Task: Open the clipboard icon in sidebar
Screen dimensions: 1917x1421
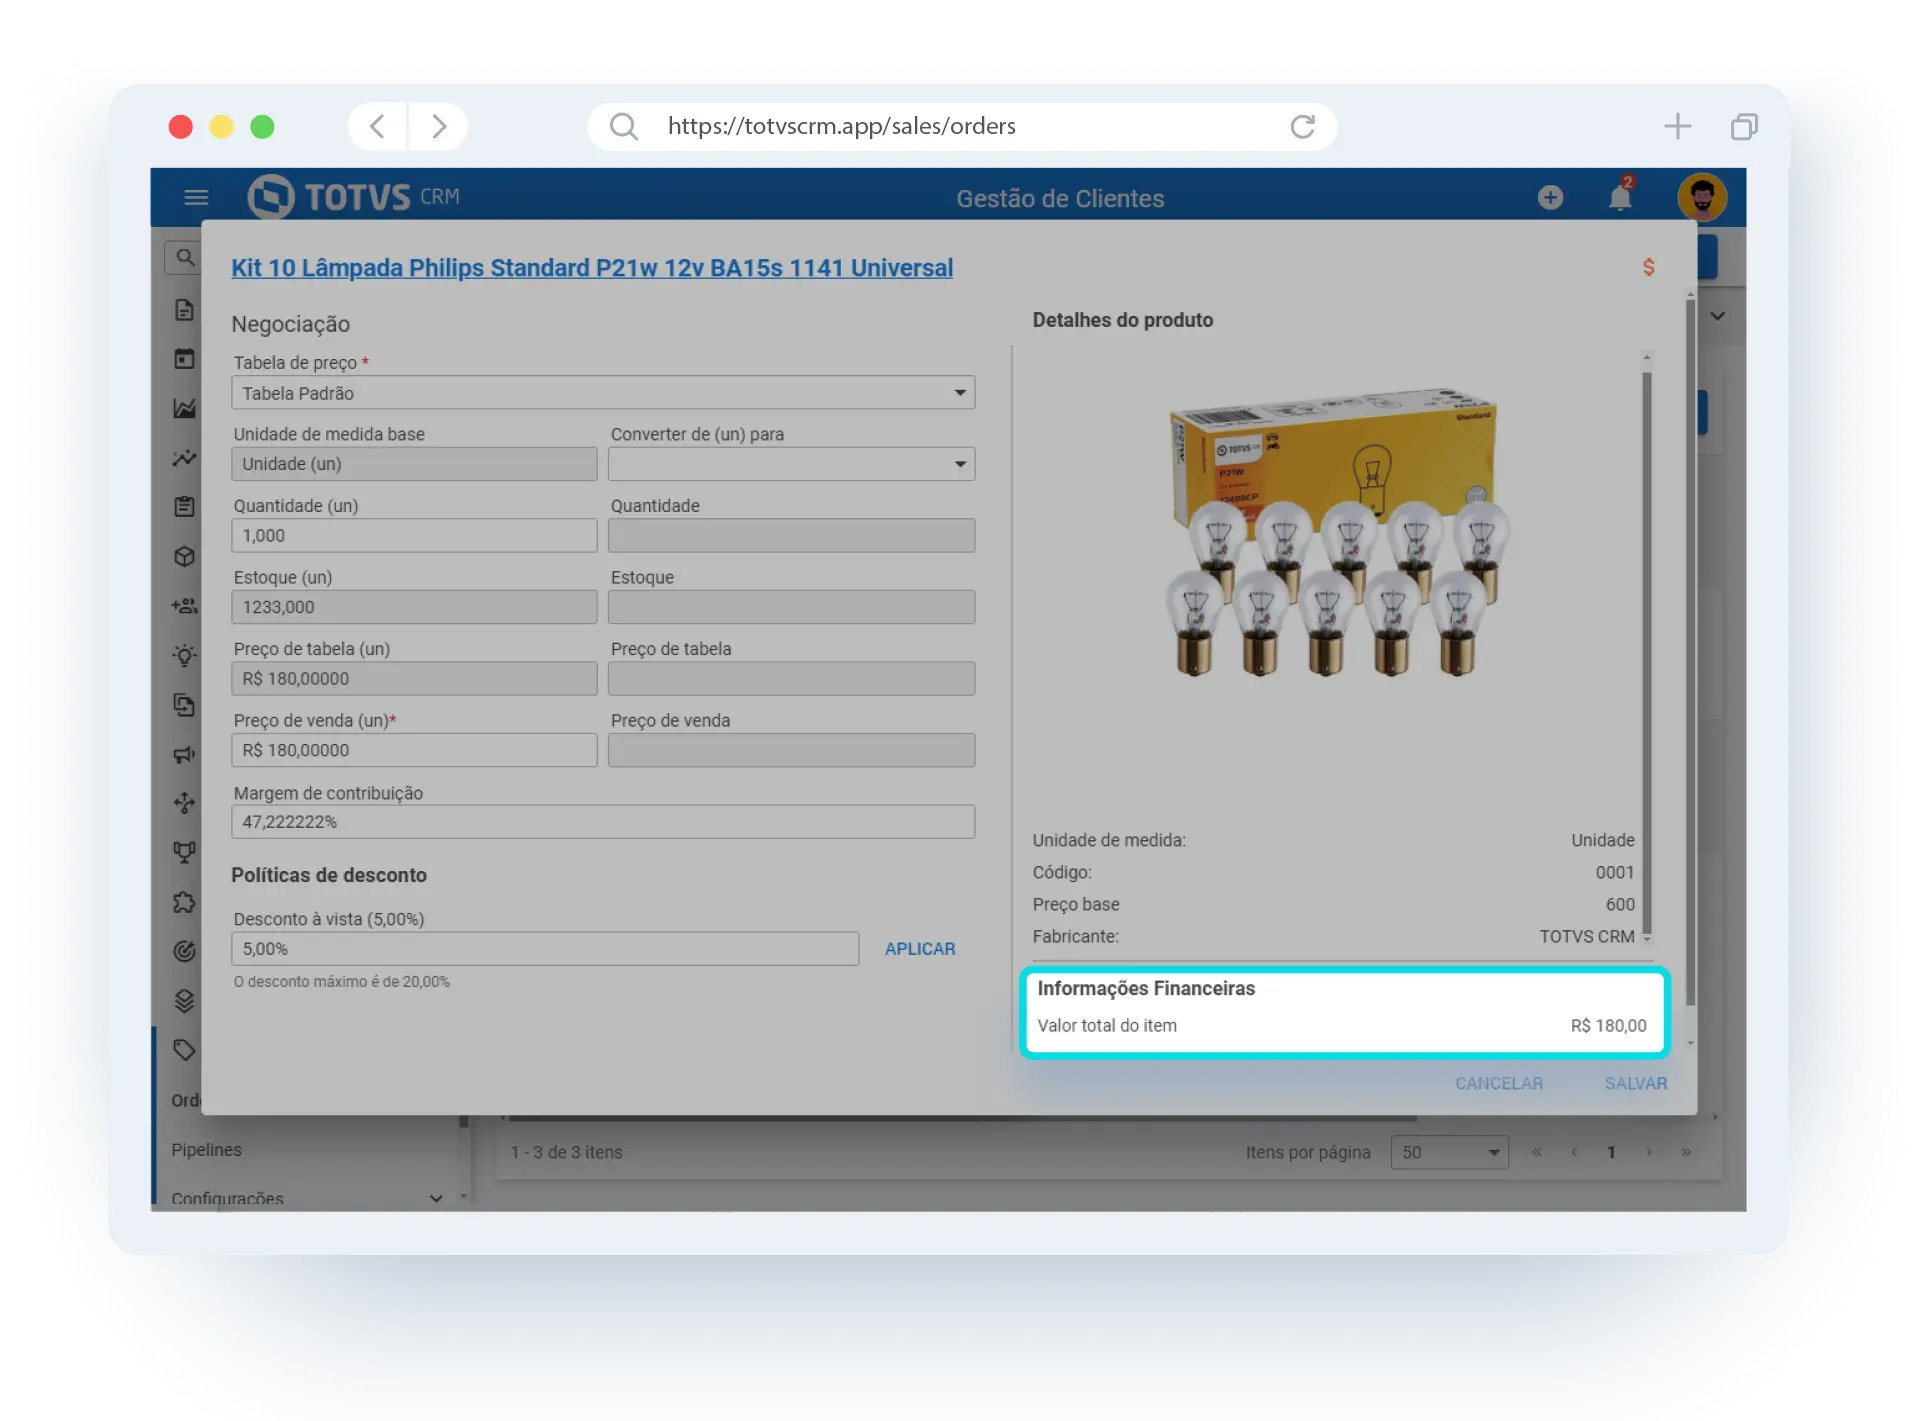Action: tap(184, 506)
